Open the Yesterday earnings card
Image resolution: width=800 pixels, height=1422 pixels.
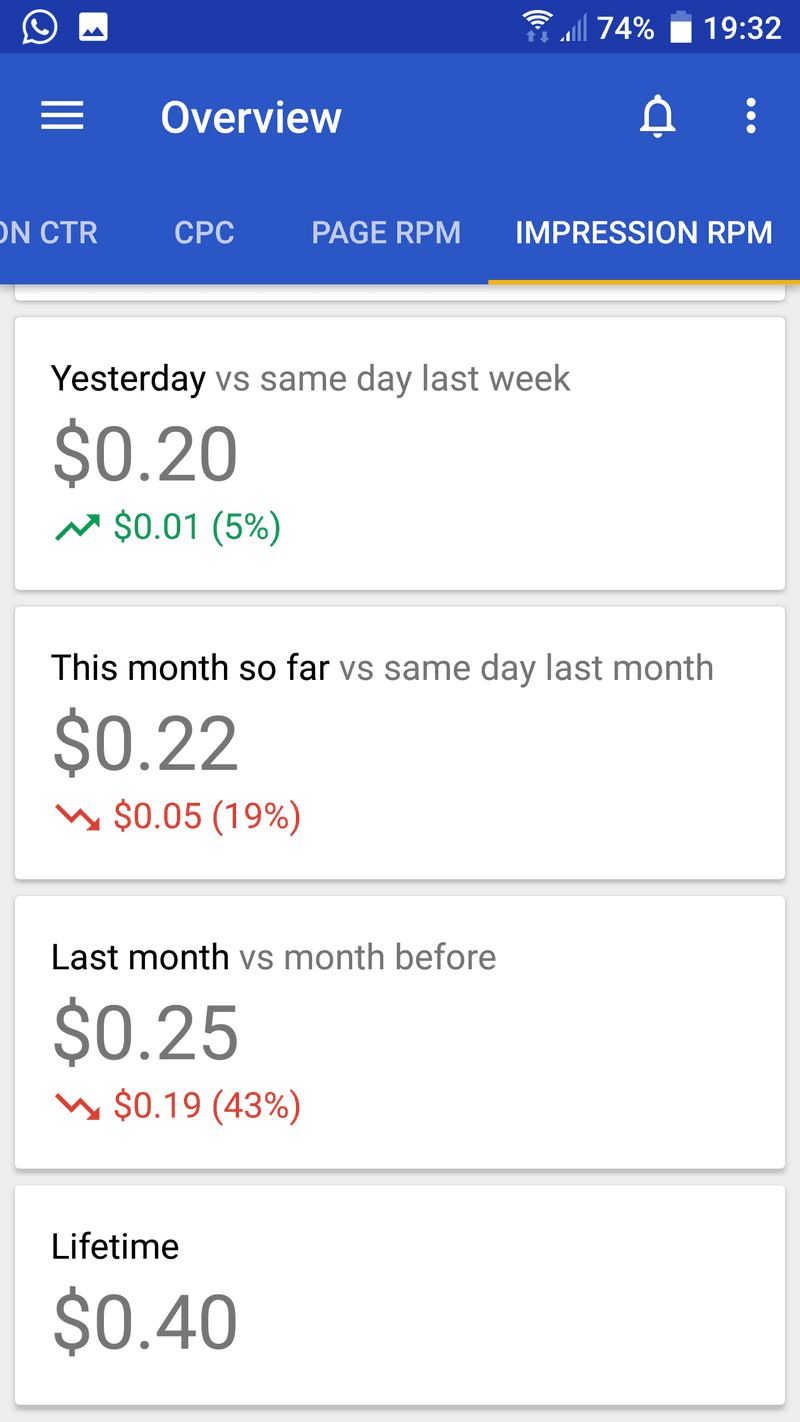(x=400, y=453)
